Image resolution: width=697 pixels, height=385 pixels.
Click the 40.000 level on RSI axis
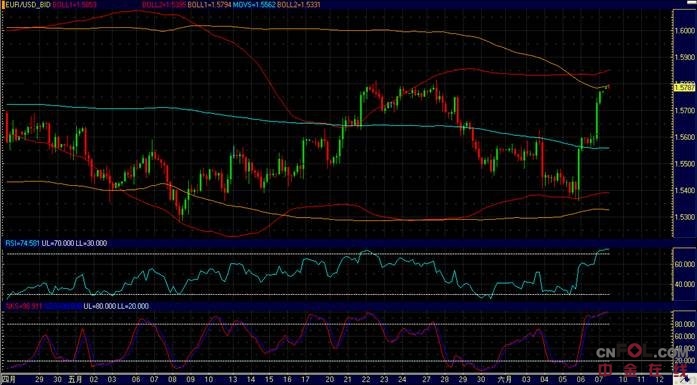coord(685,285)
